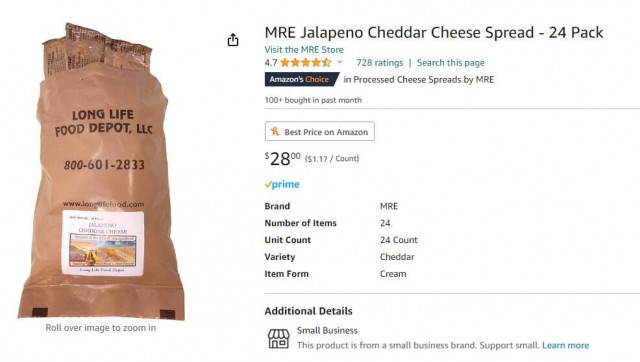Click the MRE cheese spread product image
The height and width of the screenshot is (362, 640).
[x=101, y=171]
